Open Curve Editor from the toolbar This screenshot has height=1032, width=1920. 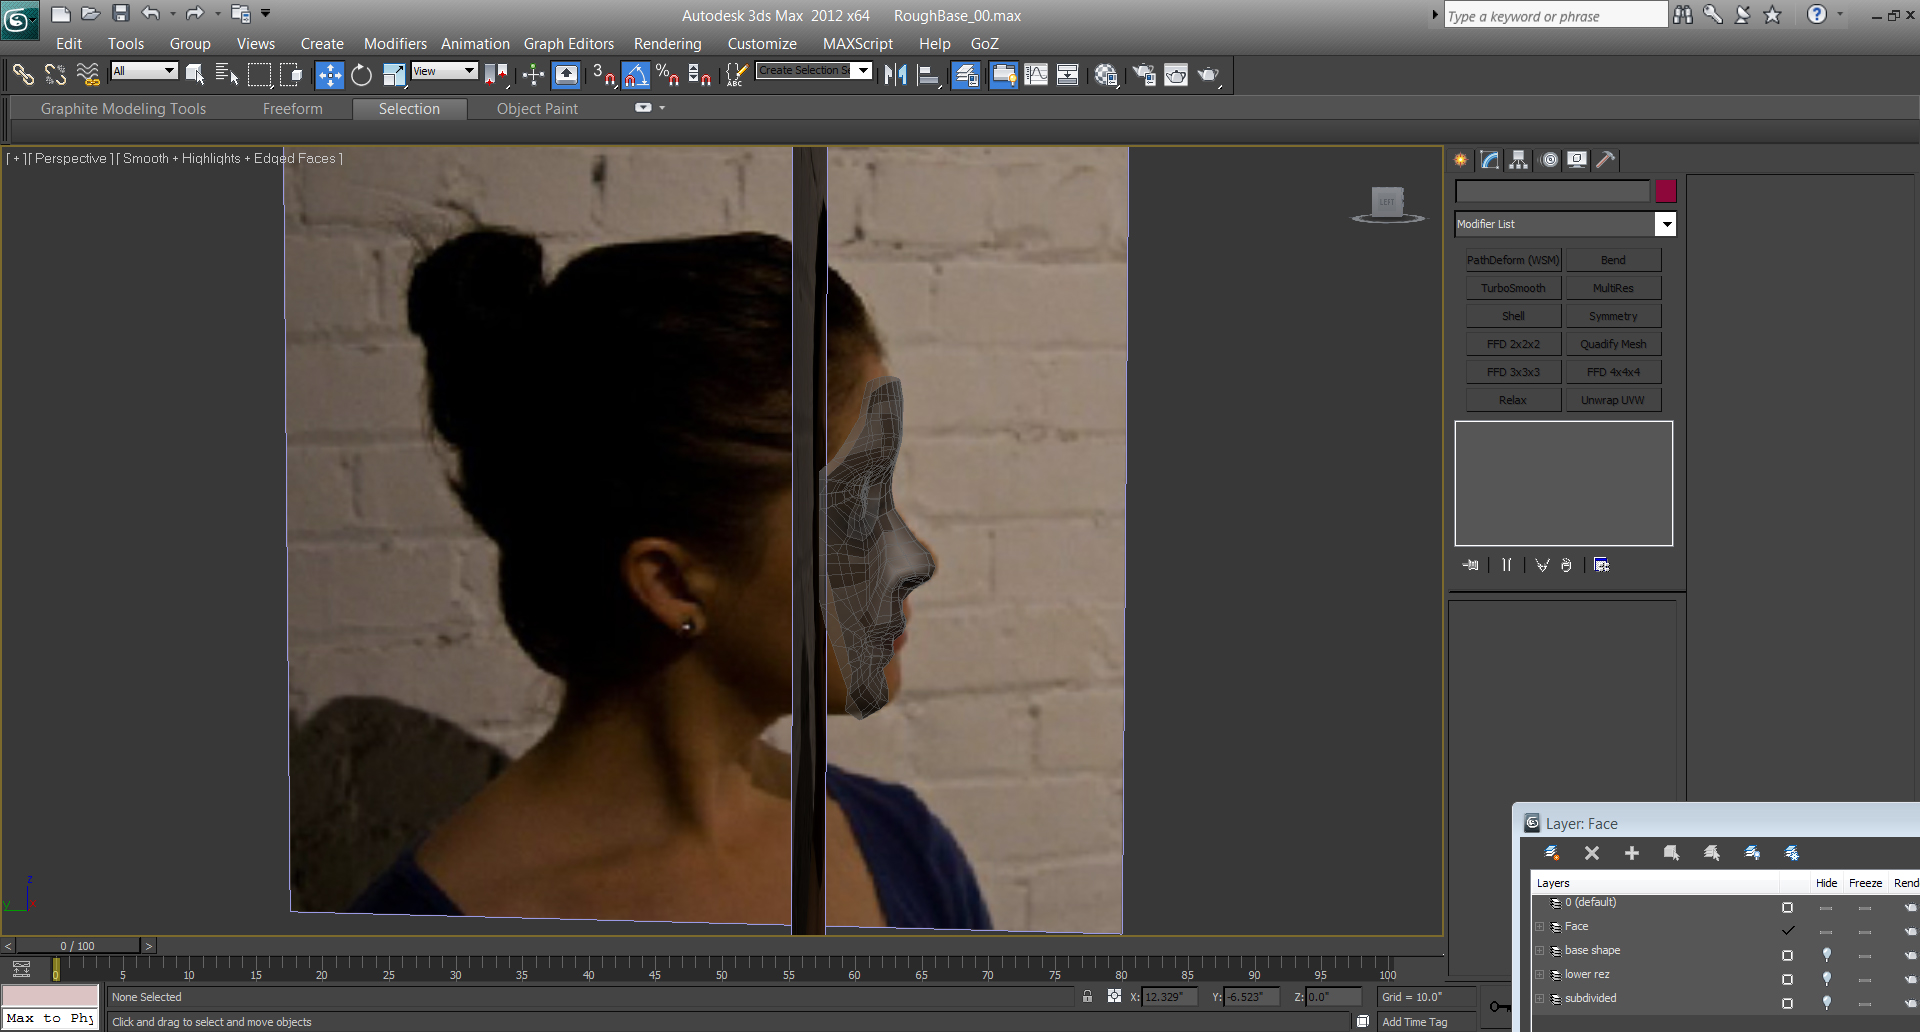pos(1036,75)
